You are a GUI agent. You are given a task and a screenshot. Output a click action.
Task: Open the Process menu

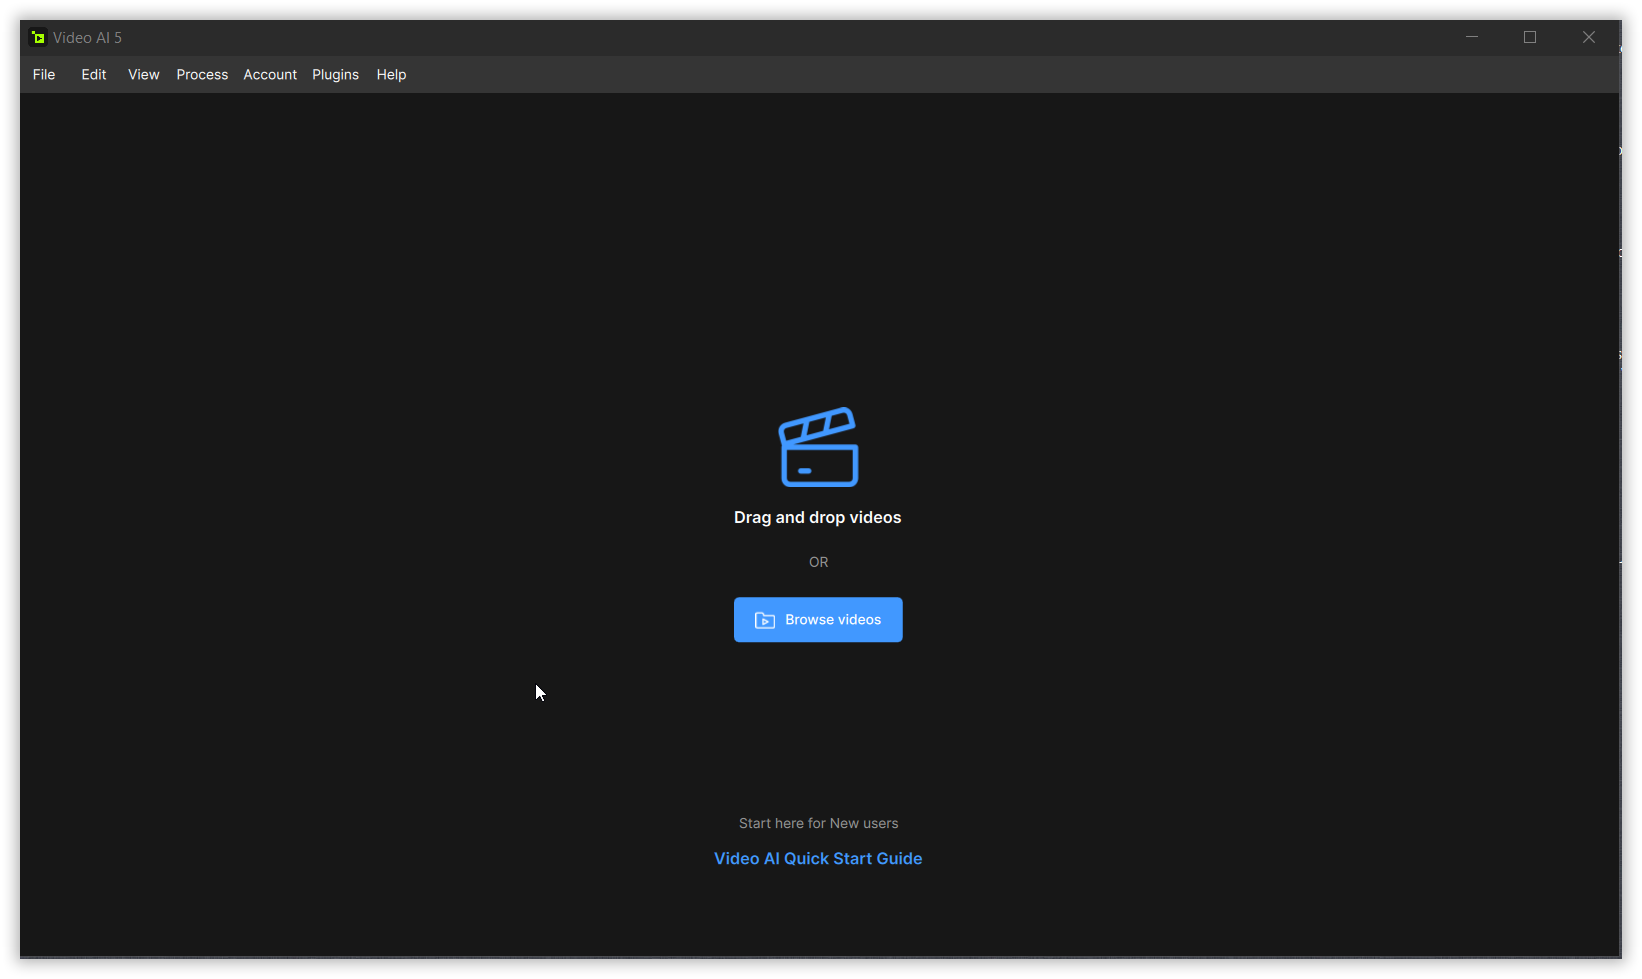[x=202, y=75]
